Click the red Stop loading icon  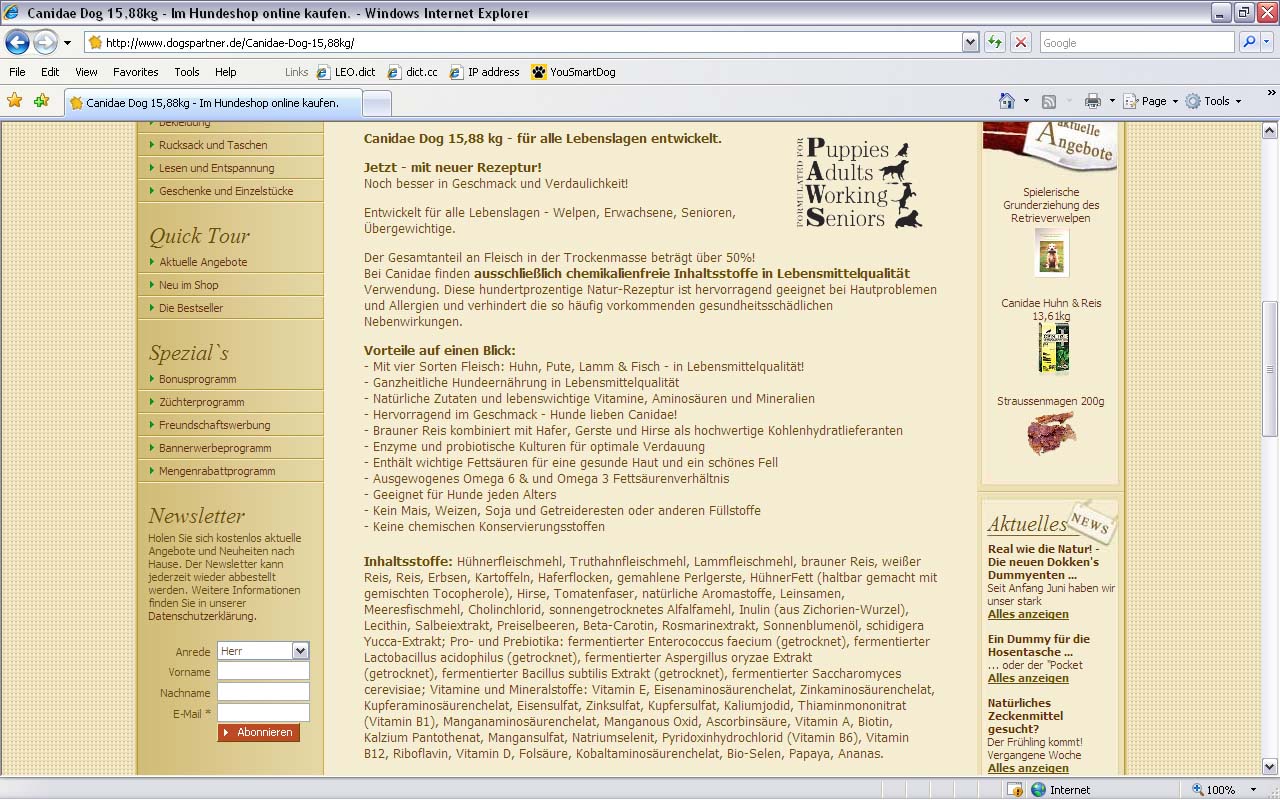[1020, 42]
